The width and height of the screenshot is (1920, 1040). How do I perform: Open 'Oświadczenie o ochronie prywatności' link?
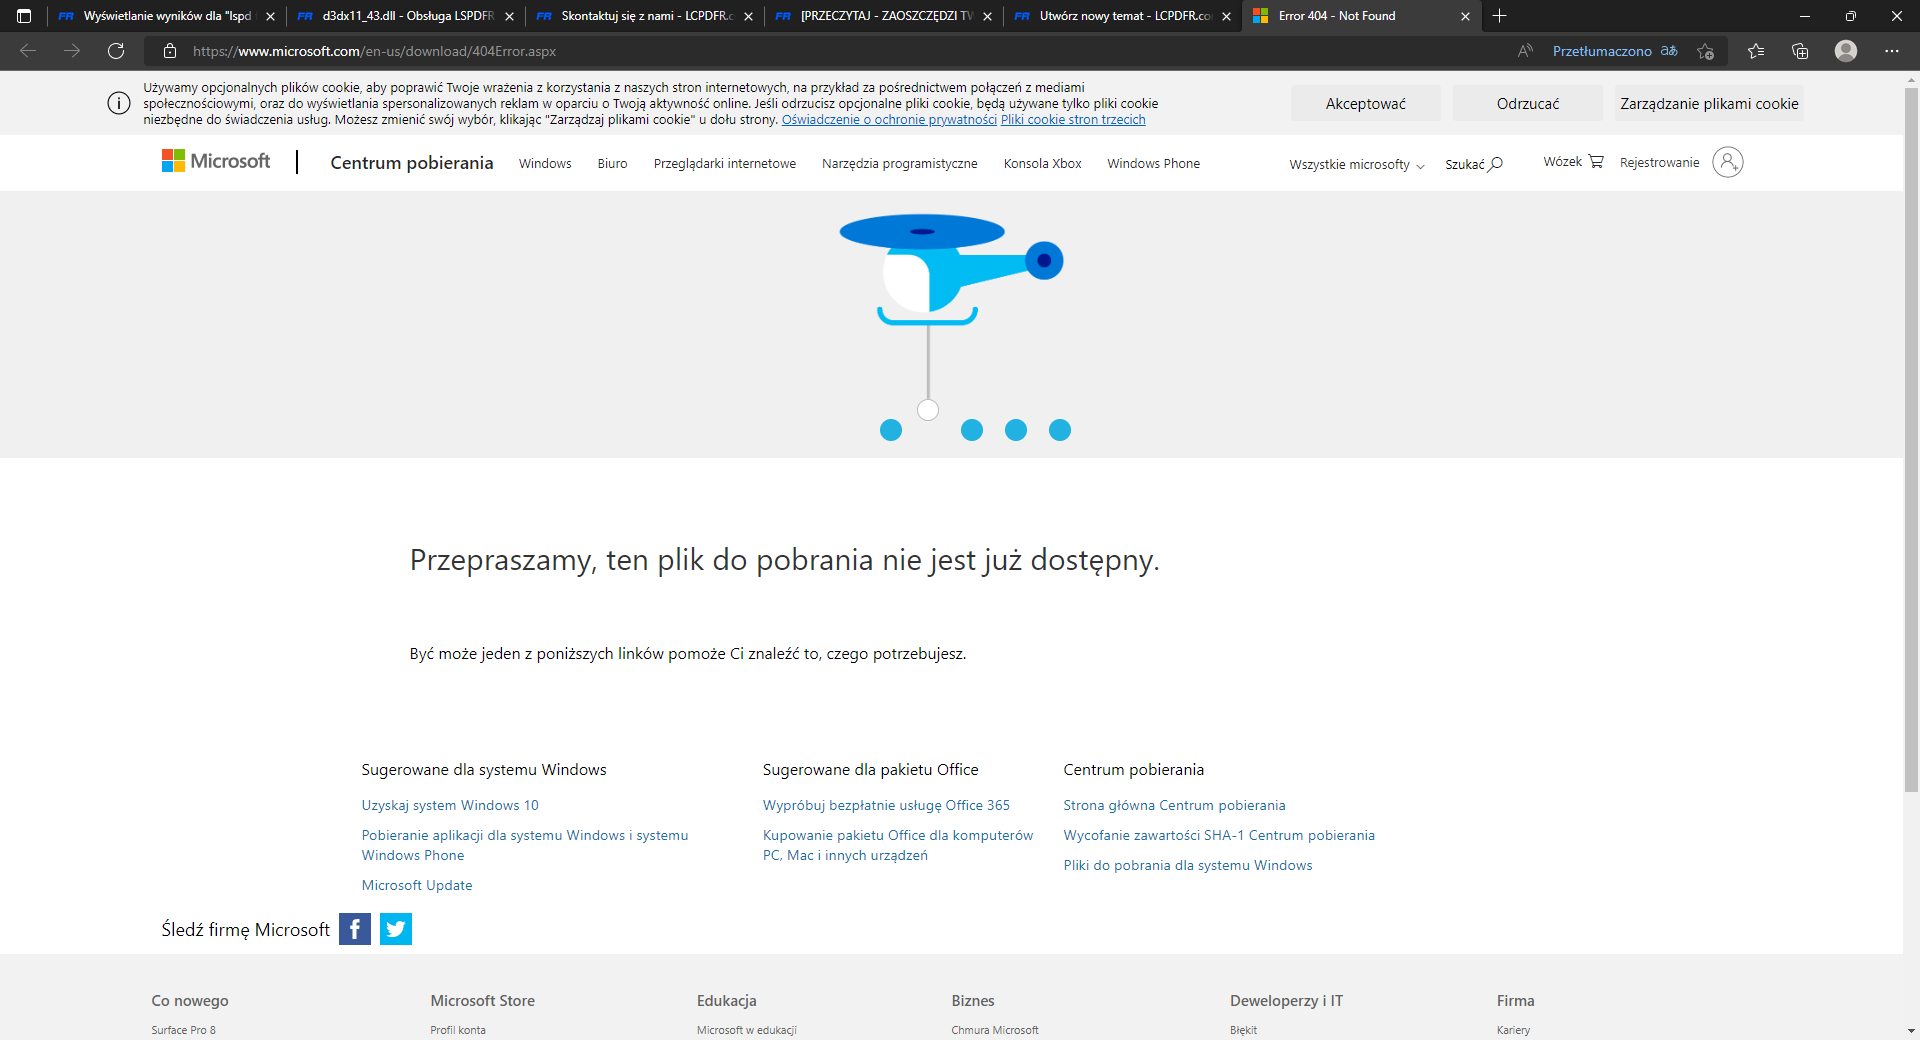[889, 120]
